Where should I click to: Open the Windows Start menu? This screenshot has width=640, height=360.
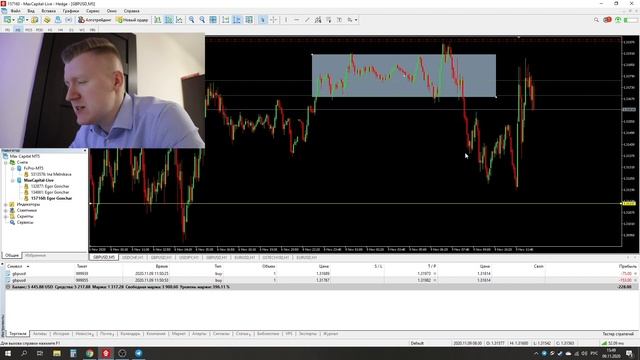pyautogui.click(x=7, y=353)
